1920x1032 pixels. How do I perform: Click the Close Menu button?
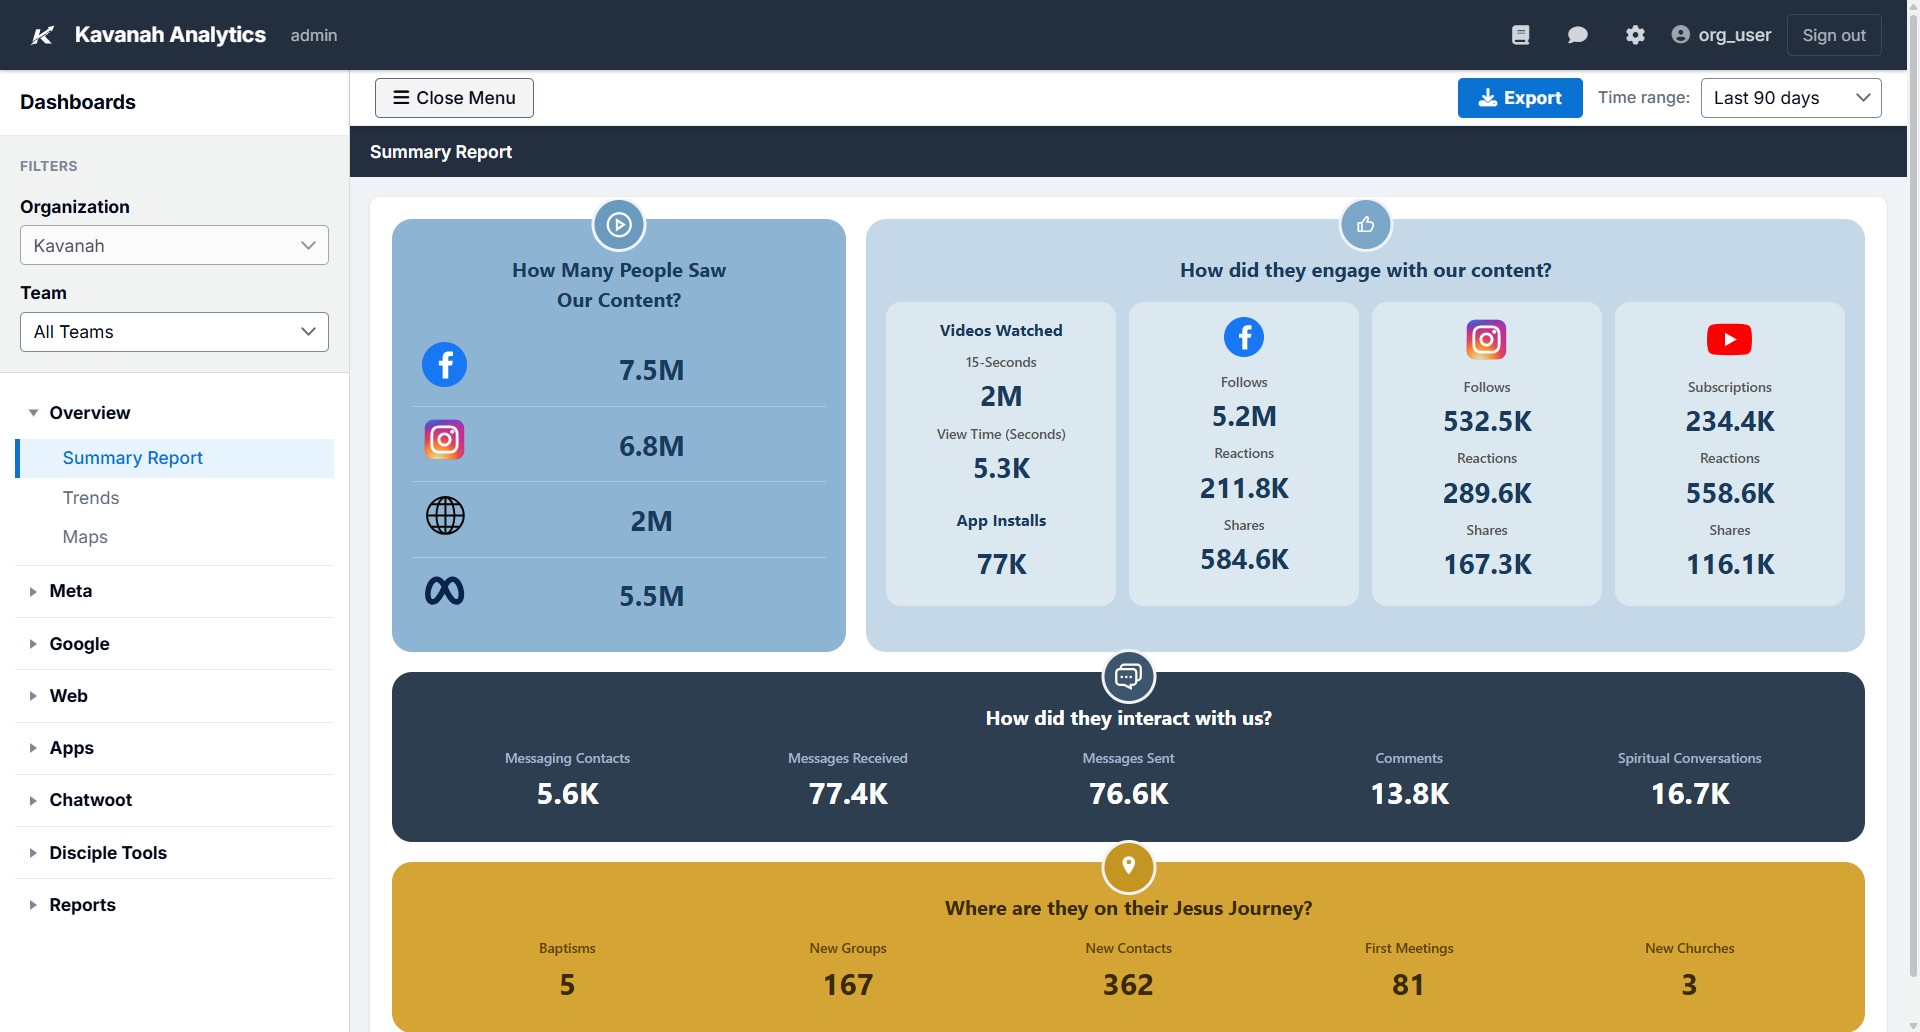(454, 98)
